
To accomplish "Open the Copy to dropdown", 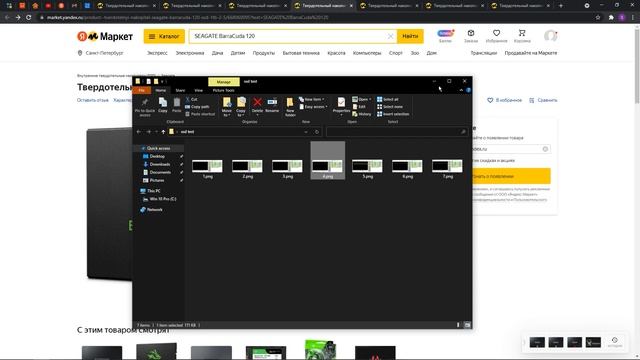I will click(x=241, y=107).
